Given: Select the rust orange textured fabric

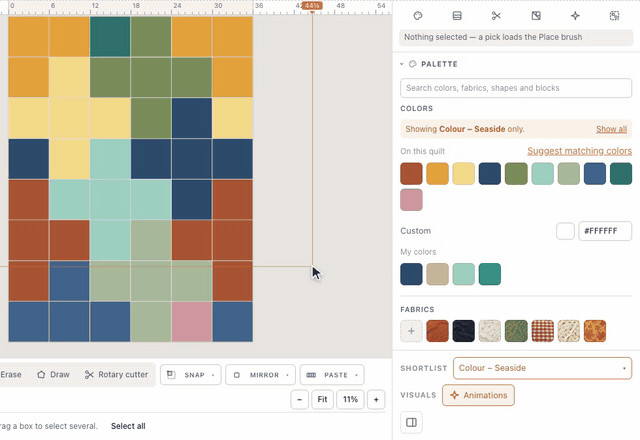Looking at the screenshot, I should pyautogui.click(x=437, y=331).
